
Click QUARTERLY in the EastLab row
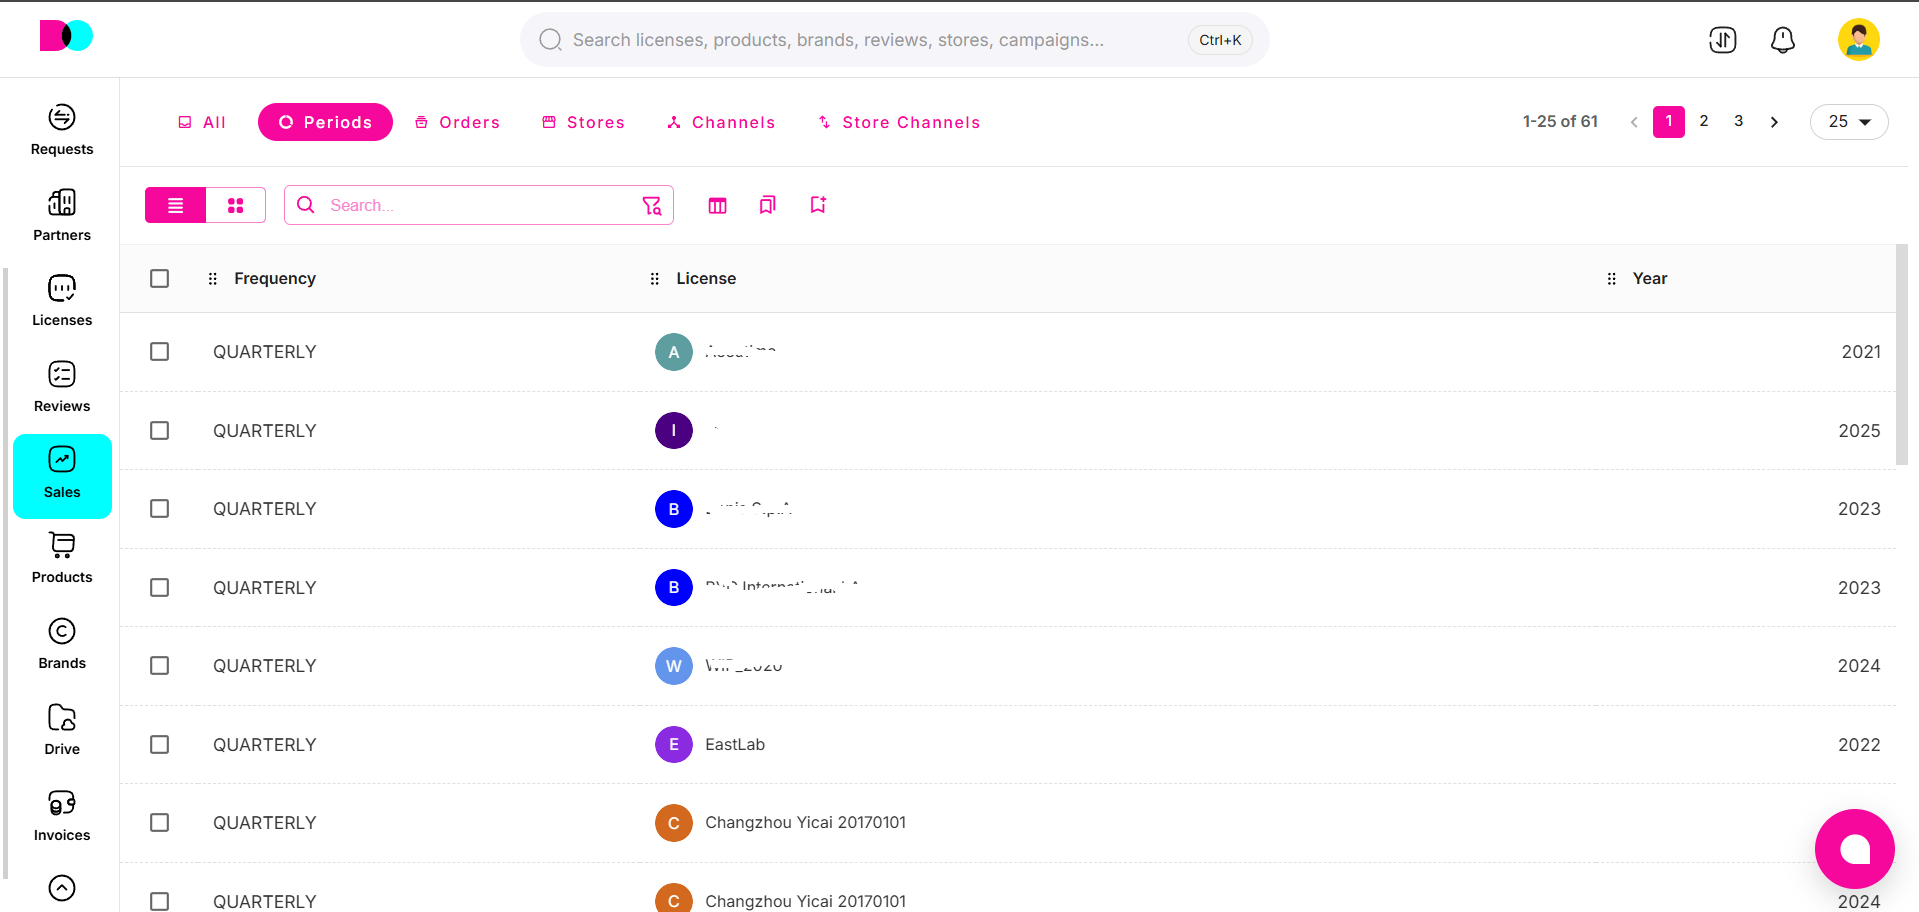[x=265, y=745]
